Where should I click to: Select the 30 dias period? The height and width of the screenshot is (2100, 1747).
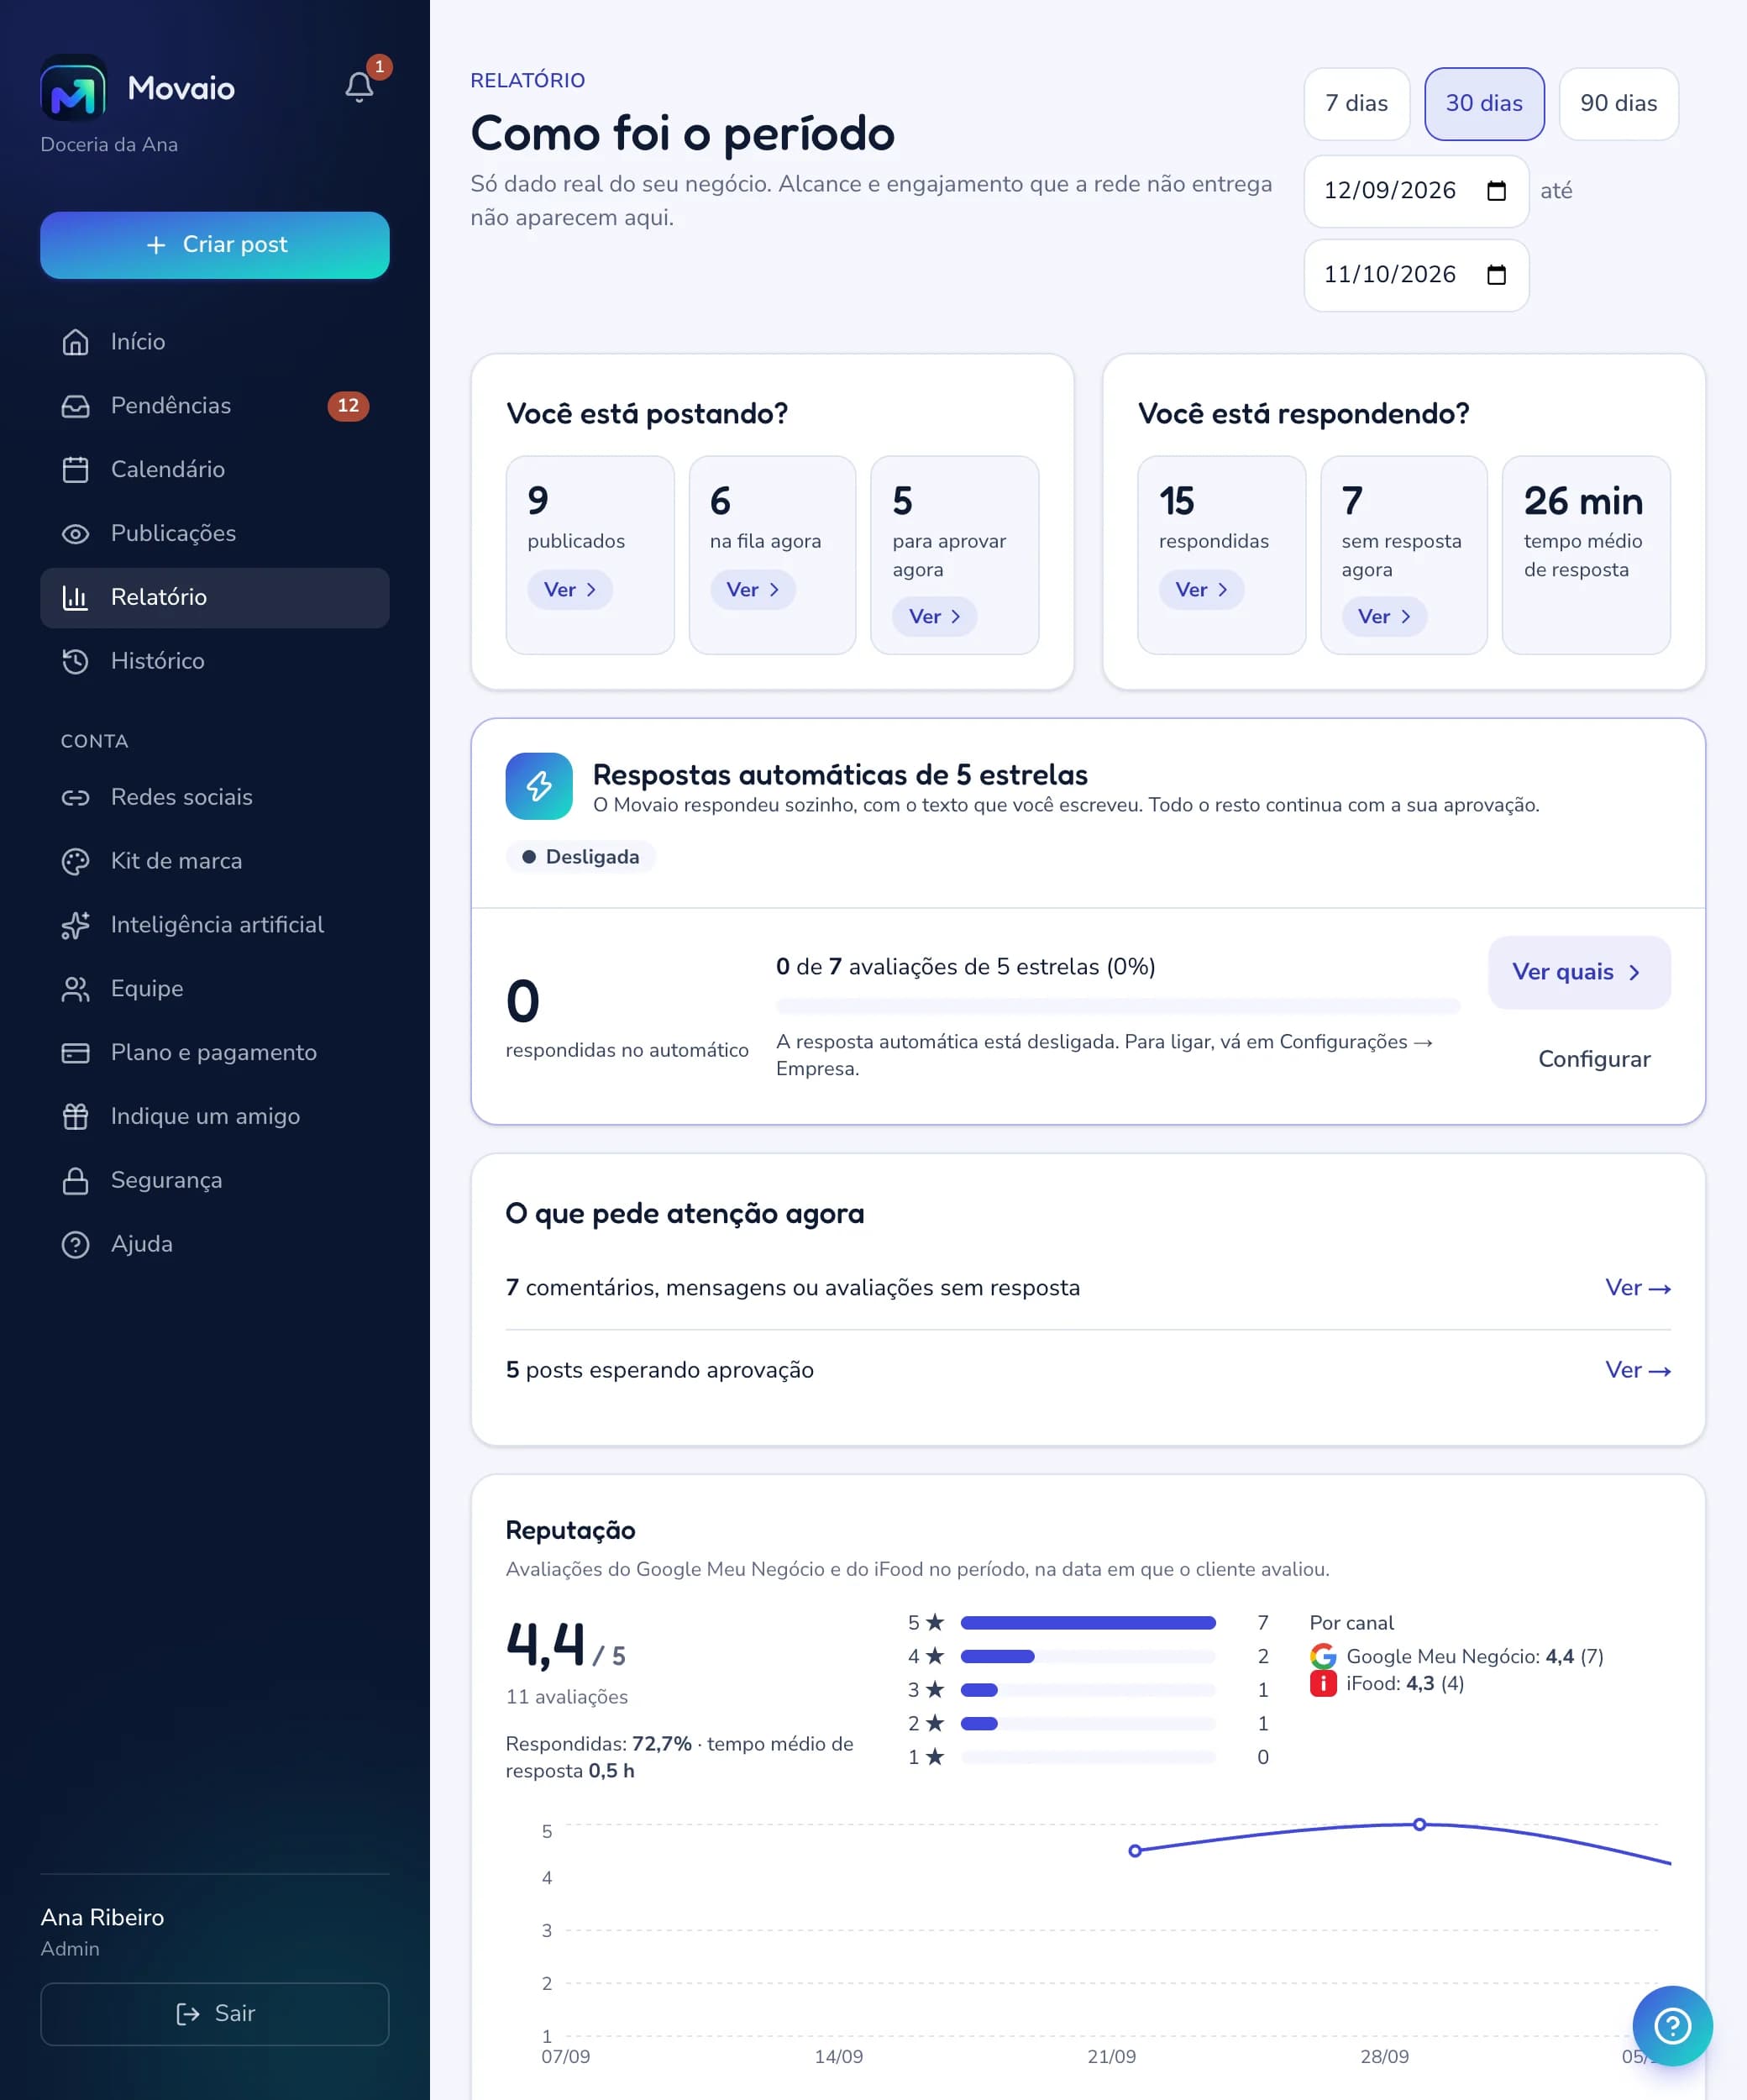tap(1484, 104)
